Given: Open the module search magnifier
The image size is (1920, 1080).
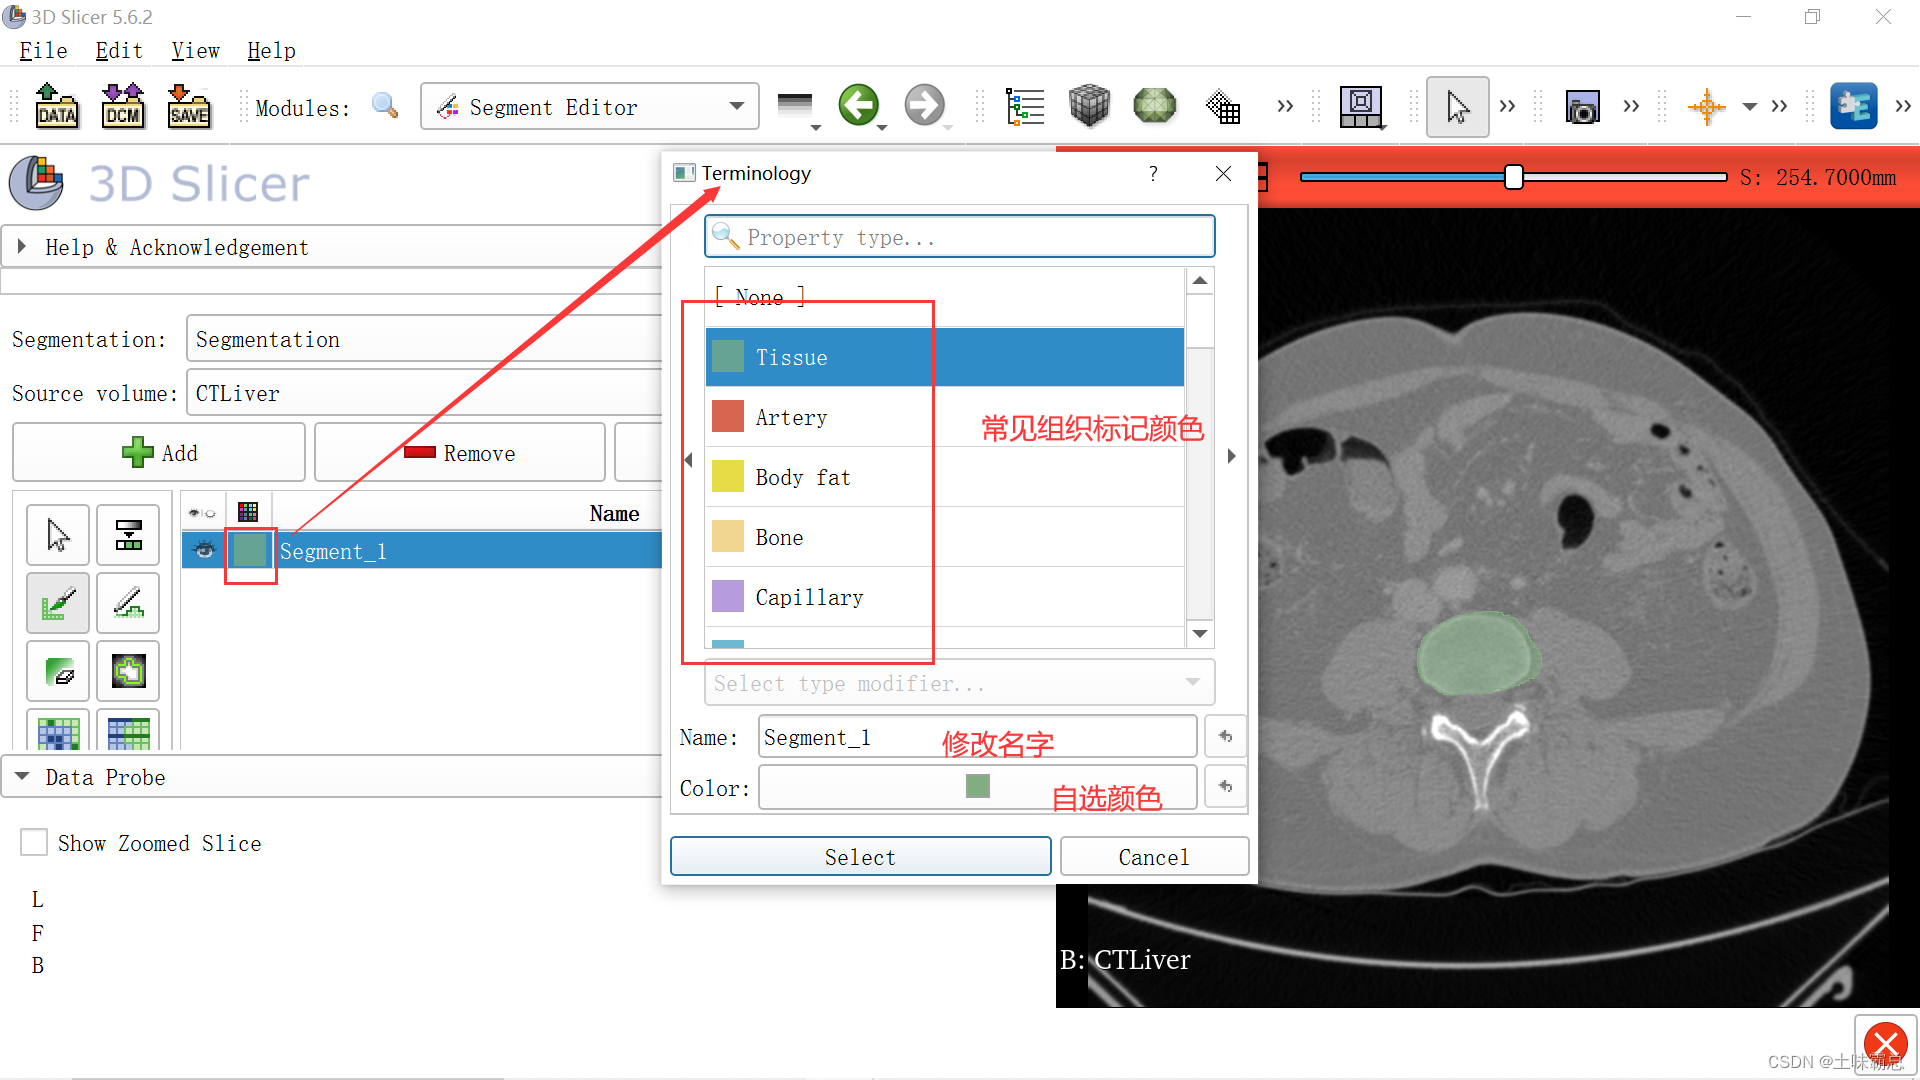Looking at the screenshot, I should (385, 105).
